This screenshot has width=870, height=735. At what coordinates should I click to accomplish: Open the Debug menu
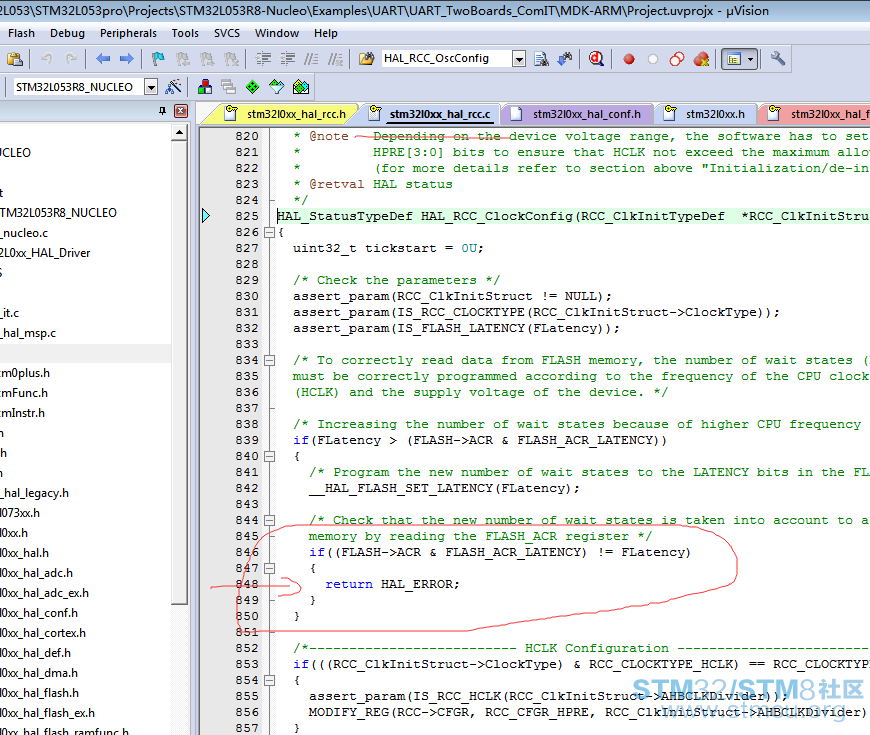click(67, 33)
